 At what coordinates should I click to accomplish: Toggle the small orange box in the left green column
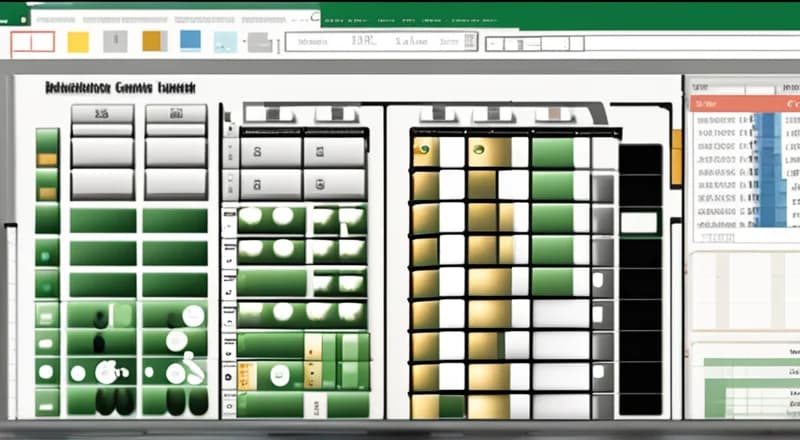pyautogui.click(x=47, y=159)
